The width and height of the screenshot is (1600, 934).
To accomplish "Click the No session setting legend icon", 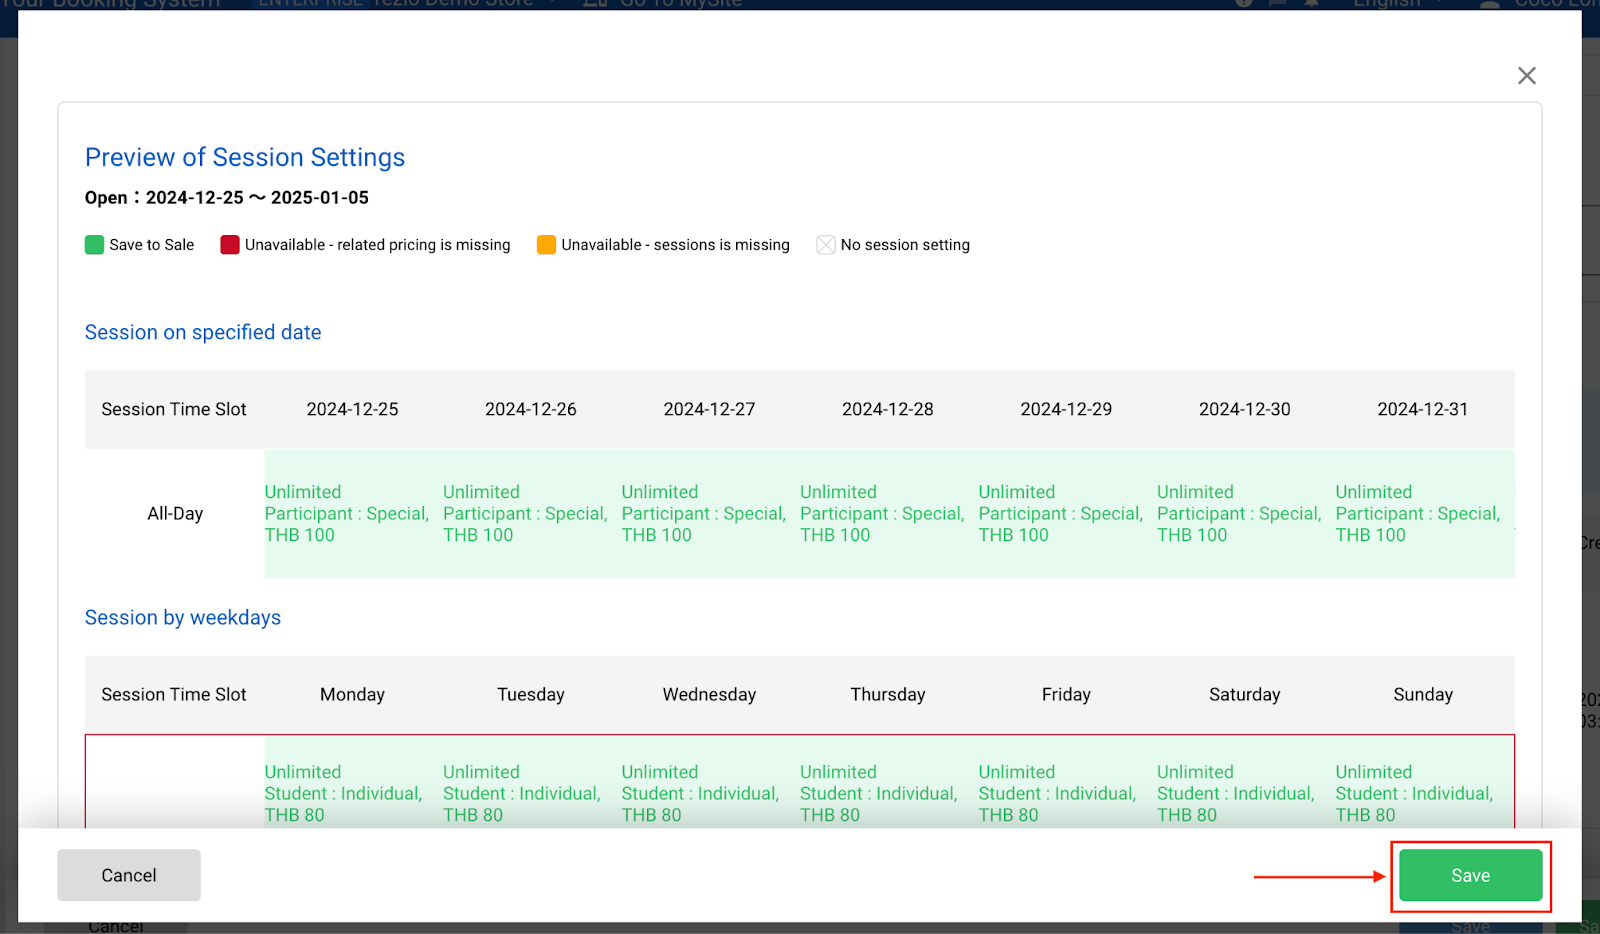I will [826, 245].
